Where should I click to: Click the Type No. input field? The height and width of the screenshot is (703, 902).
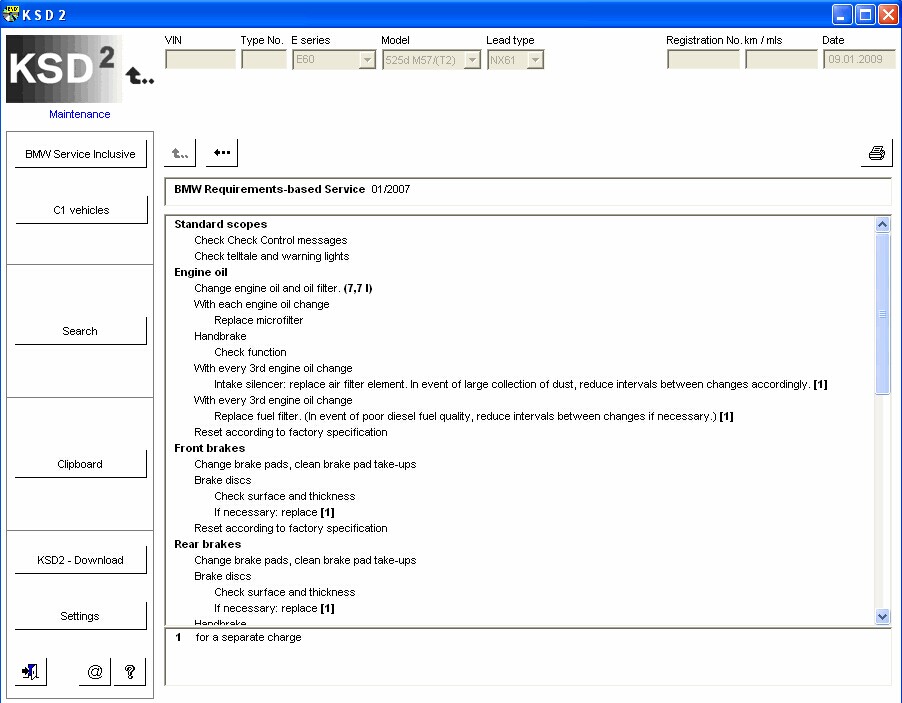(x=264, y=59)
